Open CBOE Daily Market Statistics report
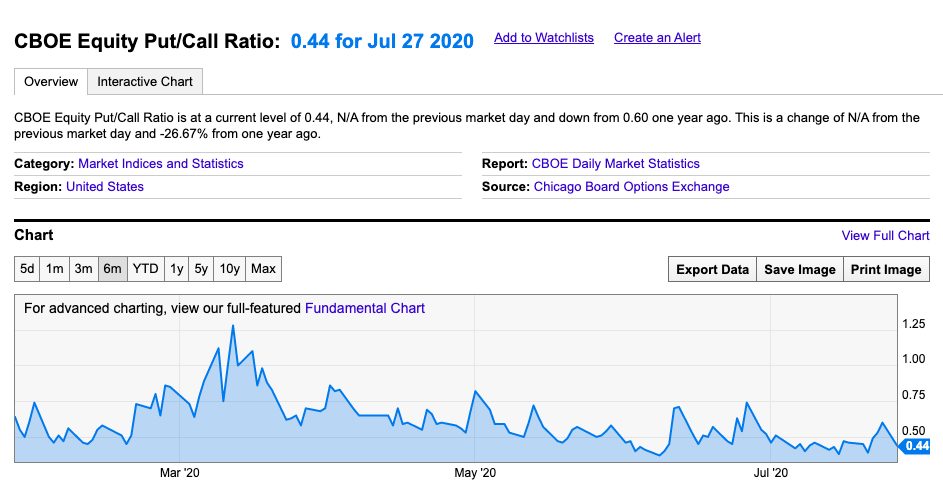This screenshot has height=496, width=943. click(616, 164)
